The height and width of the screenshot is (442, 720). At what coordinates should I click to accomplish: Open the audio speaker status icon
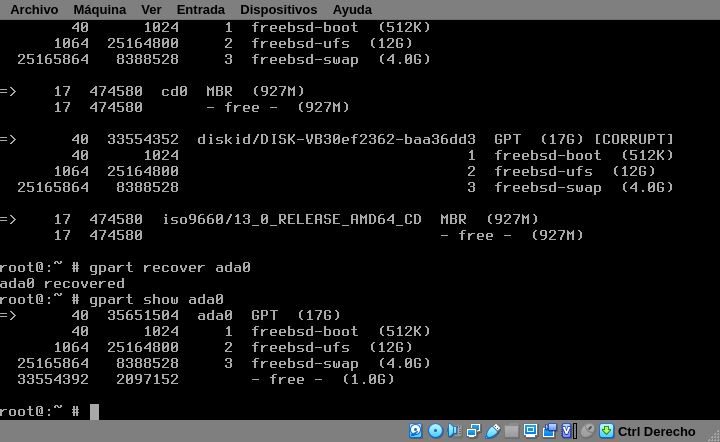pos(454,431)
